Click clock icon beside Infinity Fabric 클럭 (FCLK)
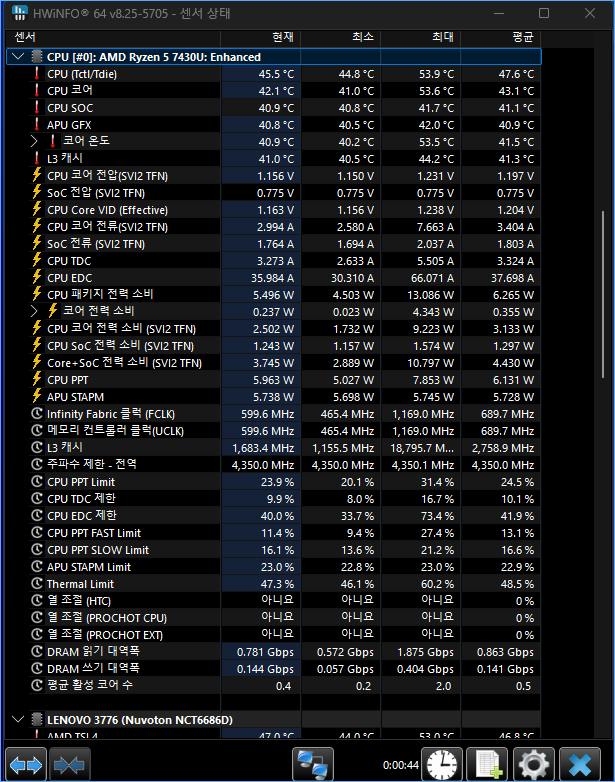 tap(37, 413)
